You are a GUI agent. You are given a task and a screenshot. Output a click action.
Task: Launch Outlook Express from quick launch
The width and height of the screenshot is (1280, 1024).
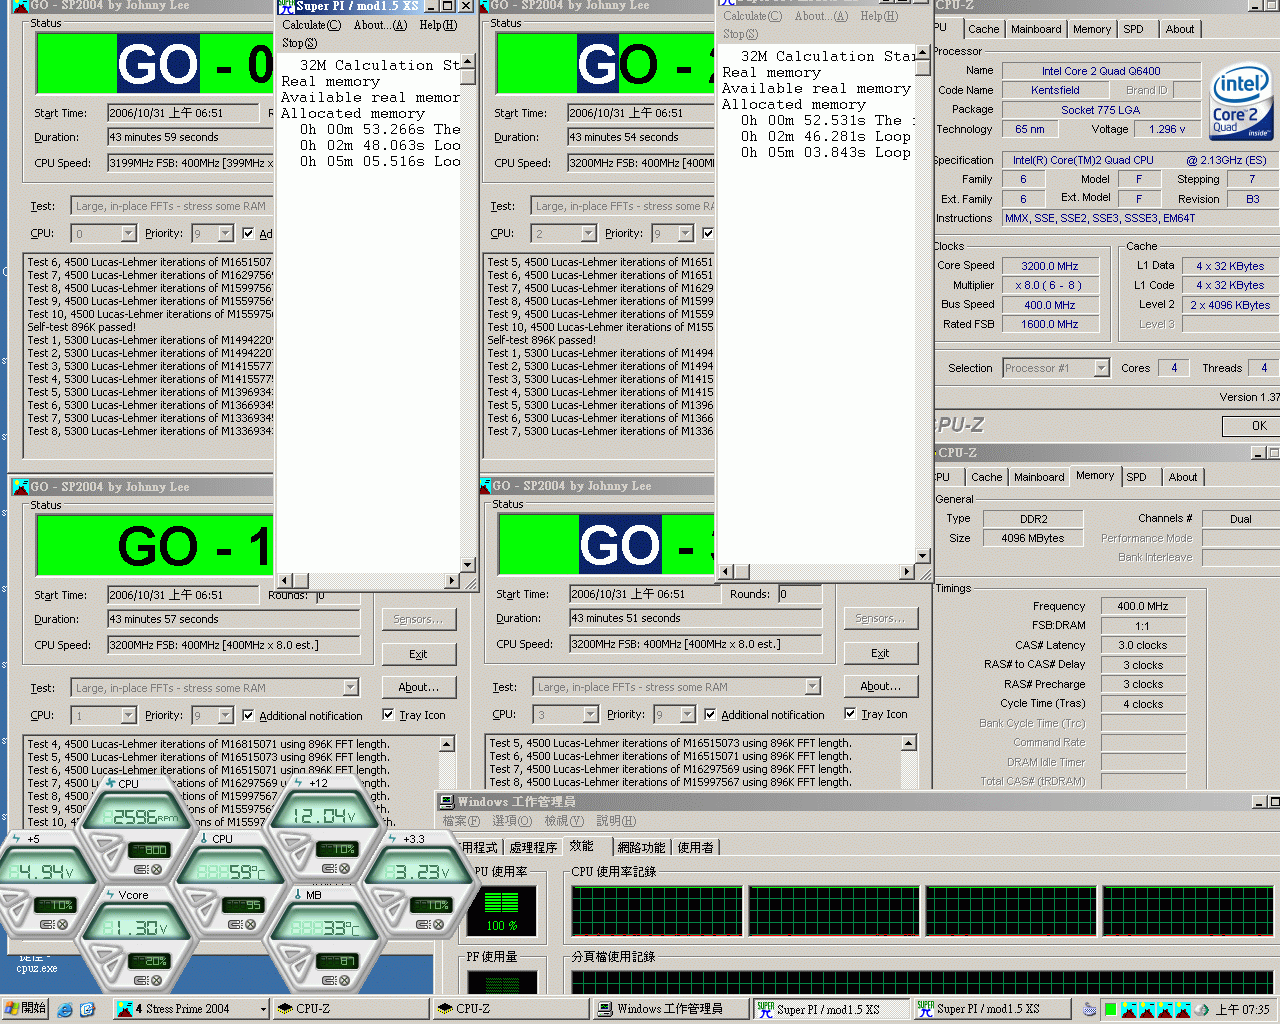click(87, 1009)
